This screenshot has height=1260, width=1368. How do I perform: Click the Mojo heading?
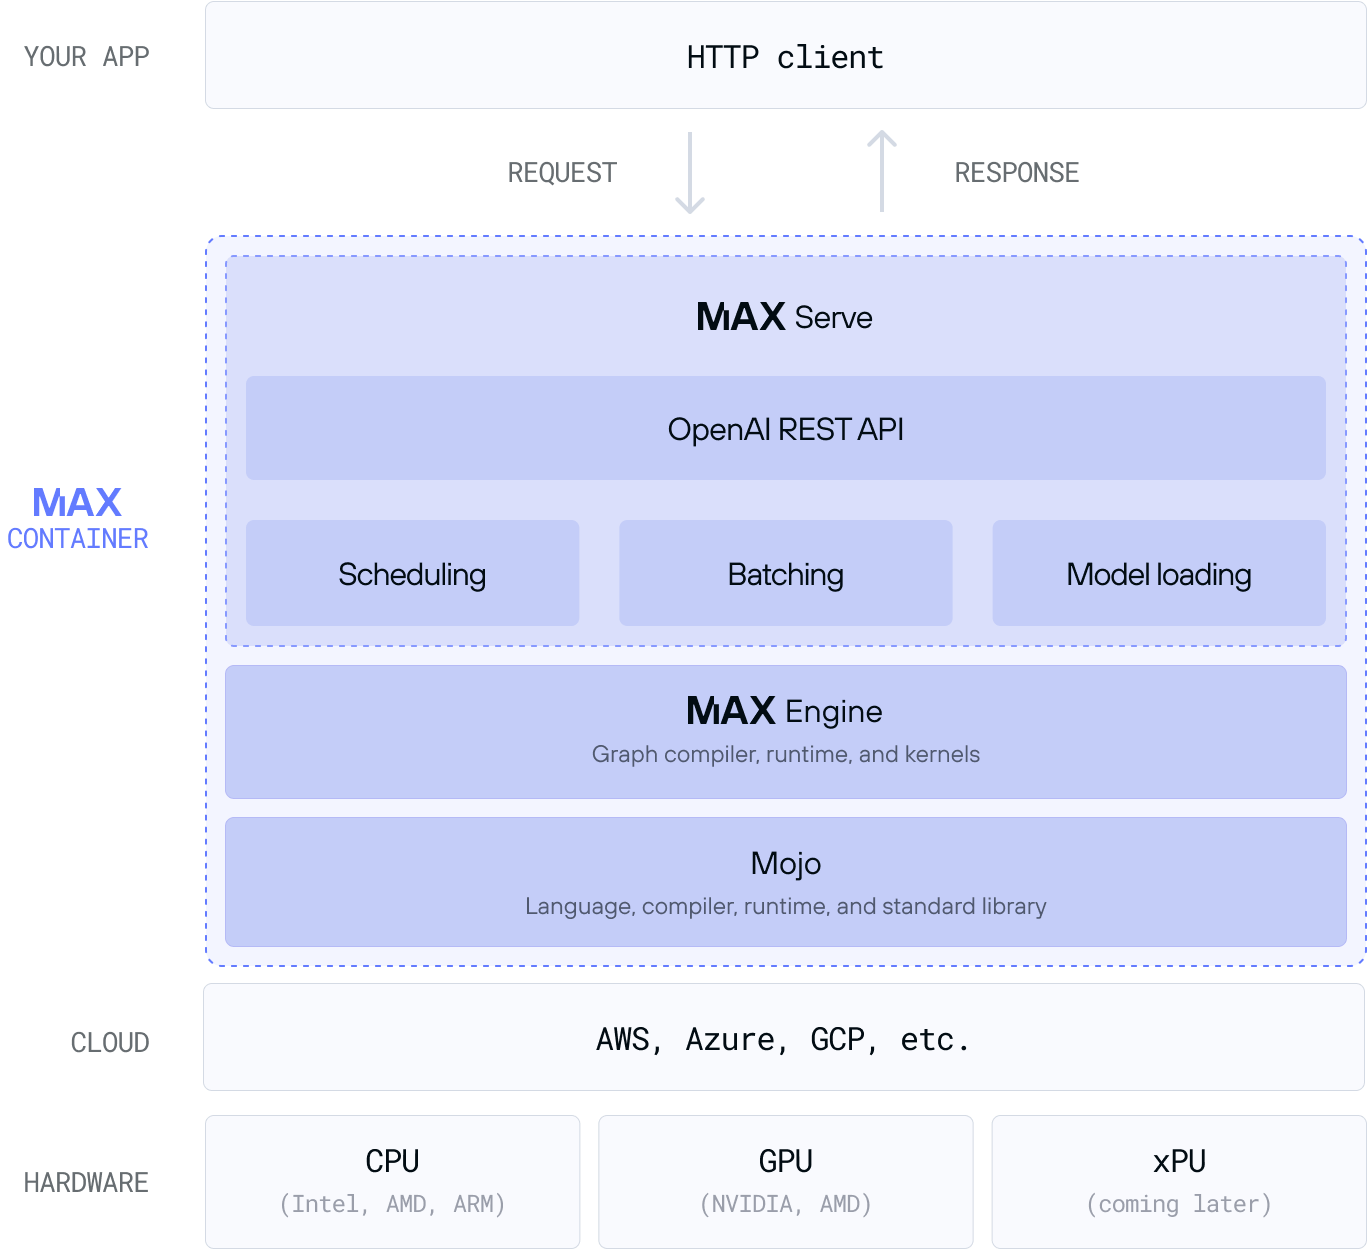(785, 863)
